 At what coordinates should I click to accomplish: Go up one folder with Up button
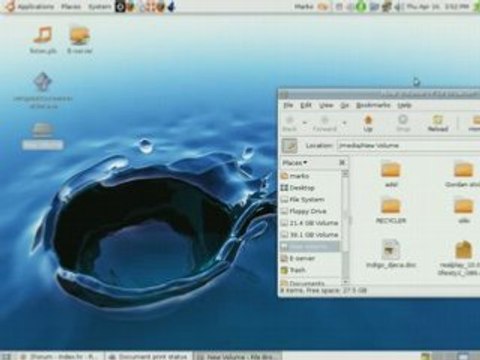pyautogui.click(x=368, y=123)
